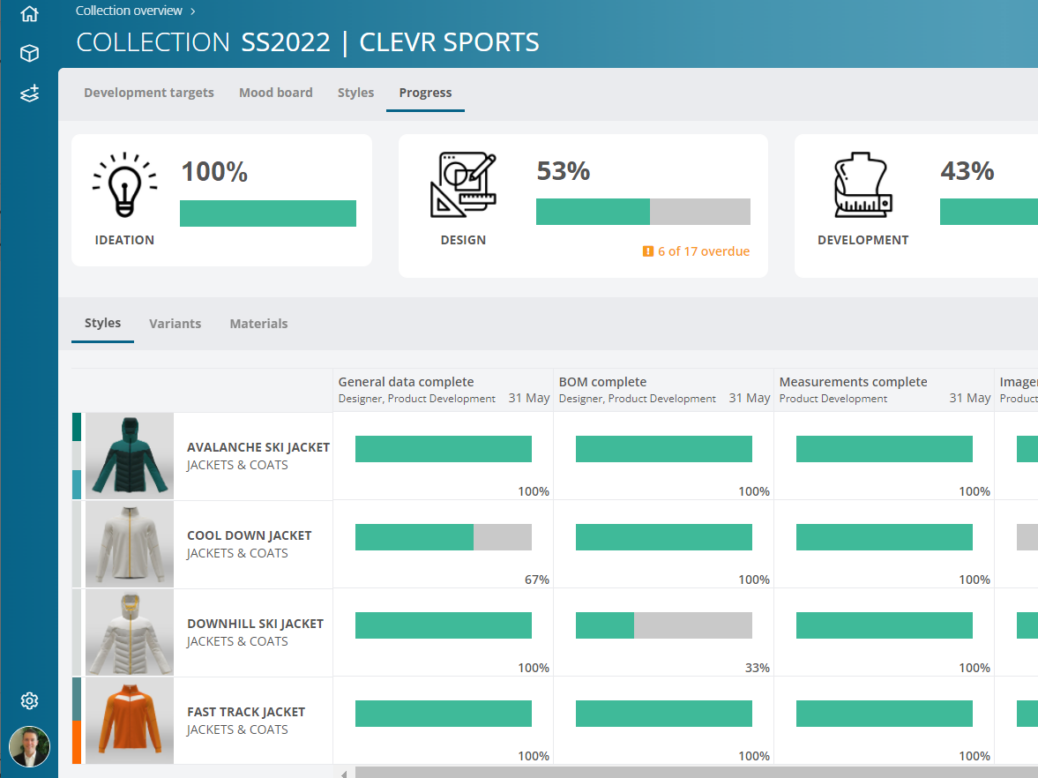Open the Fast Track Jacket thumbnail
The height and width of the screenshot is (778, 1038).
[130, 720]
